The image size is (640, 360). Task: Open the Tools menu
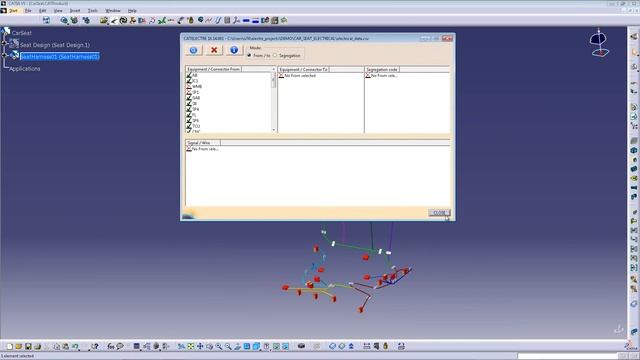93,11
